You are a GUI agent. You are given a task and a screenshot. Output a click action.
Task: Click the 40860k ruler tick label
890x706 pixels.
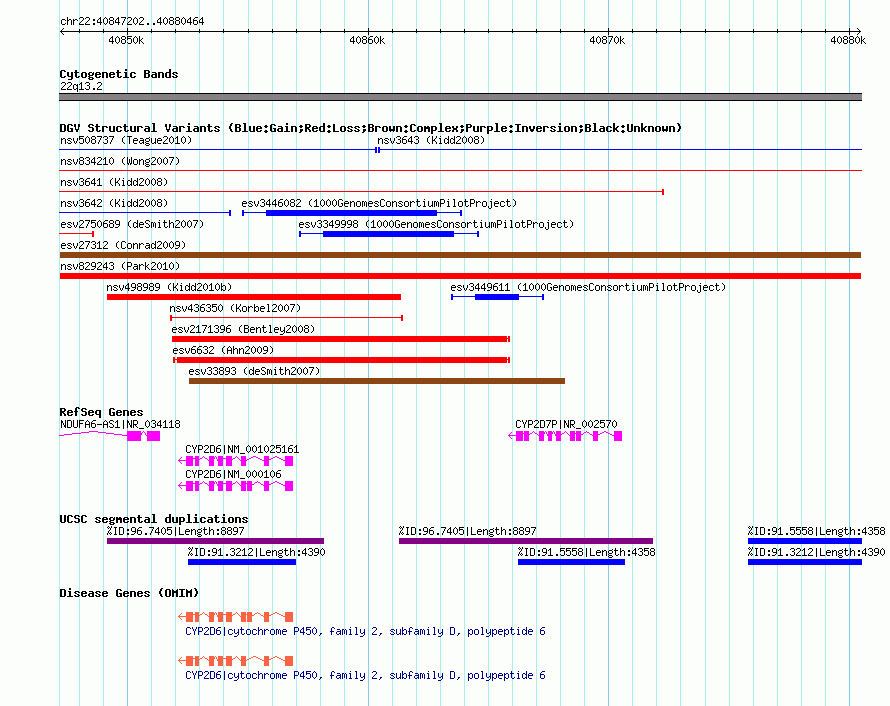click(367, 40)
